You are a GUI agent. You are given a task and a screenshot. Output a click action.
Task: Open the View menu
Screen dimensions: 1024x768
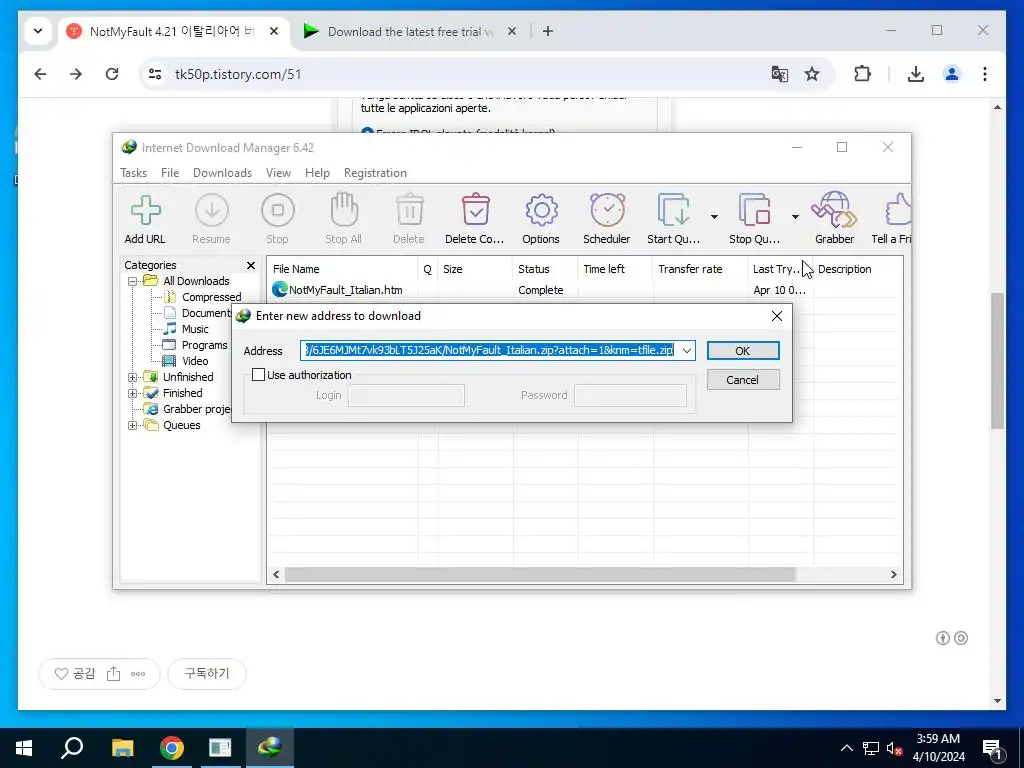278,173
